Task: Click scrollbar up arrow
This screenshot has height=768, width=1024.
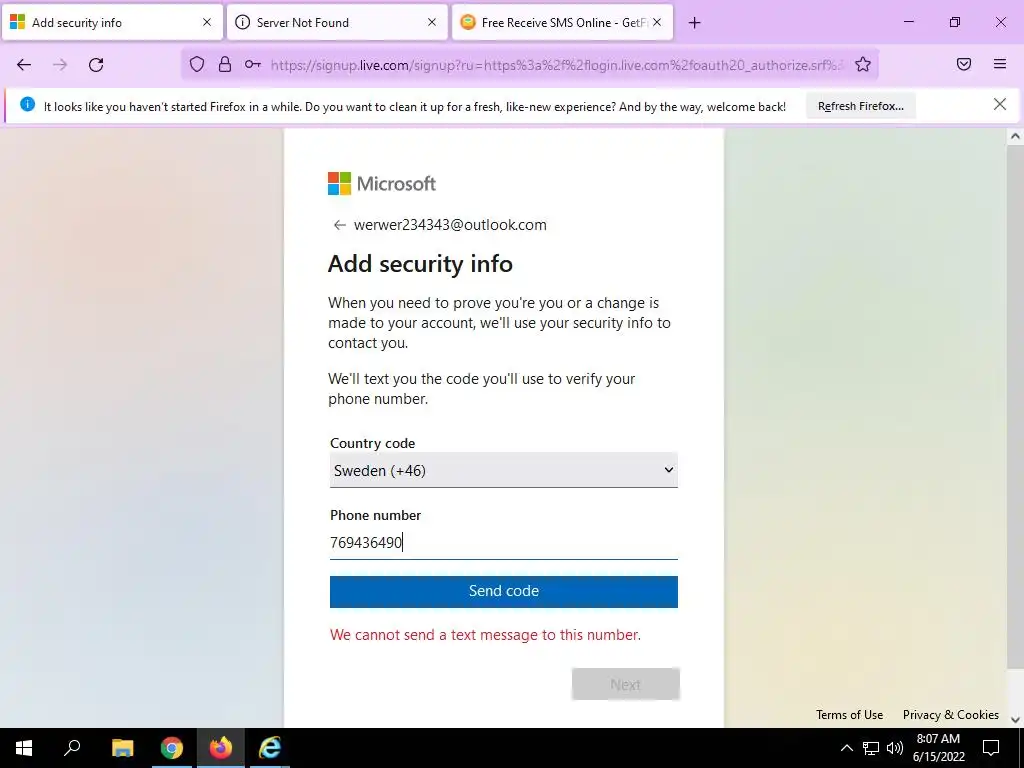Action: (x=1015, y=136)
